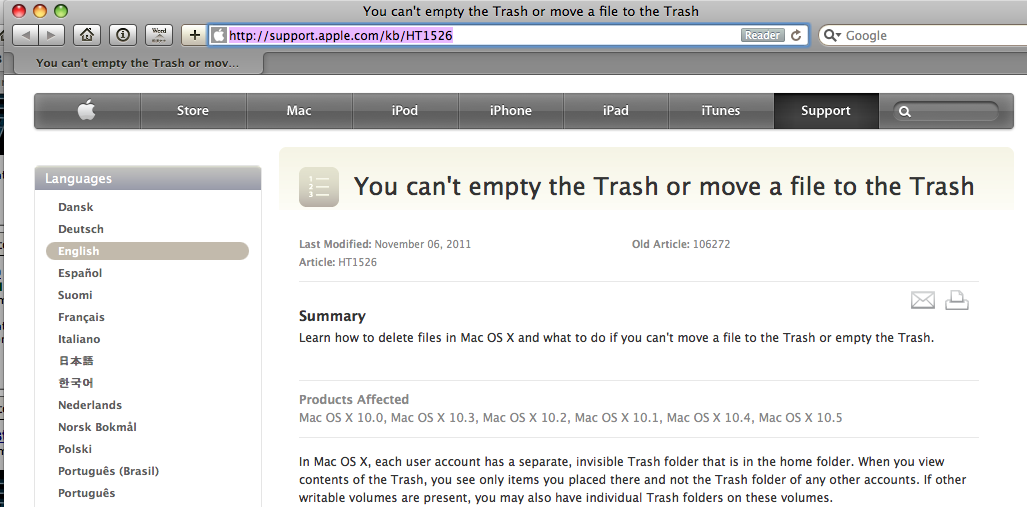This screenshot has width=1027, height=507.
Task: Switch language to Español
Action: click(x=80, y=273)
